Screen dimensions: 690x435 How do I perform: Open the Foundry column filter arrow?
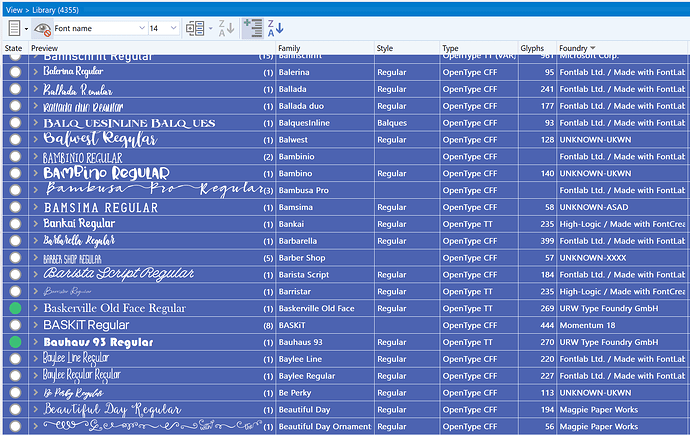coord(593,48)
